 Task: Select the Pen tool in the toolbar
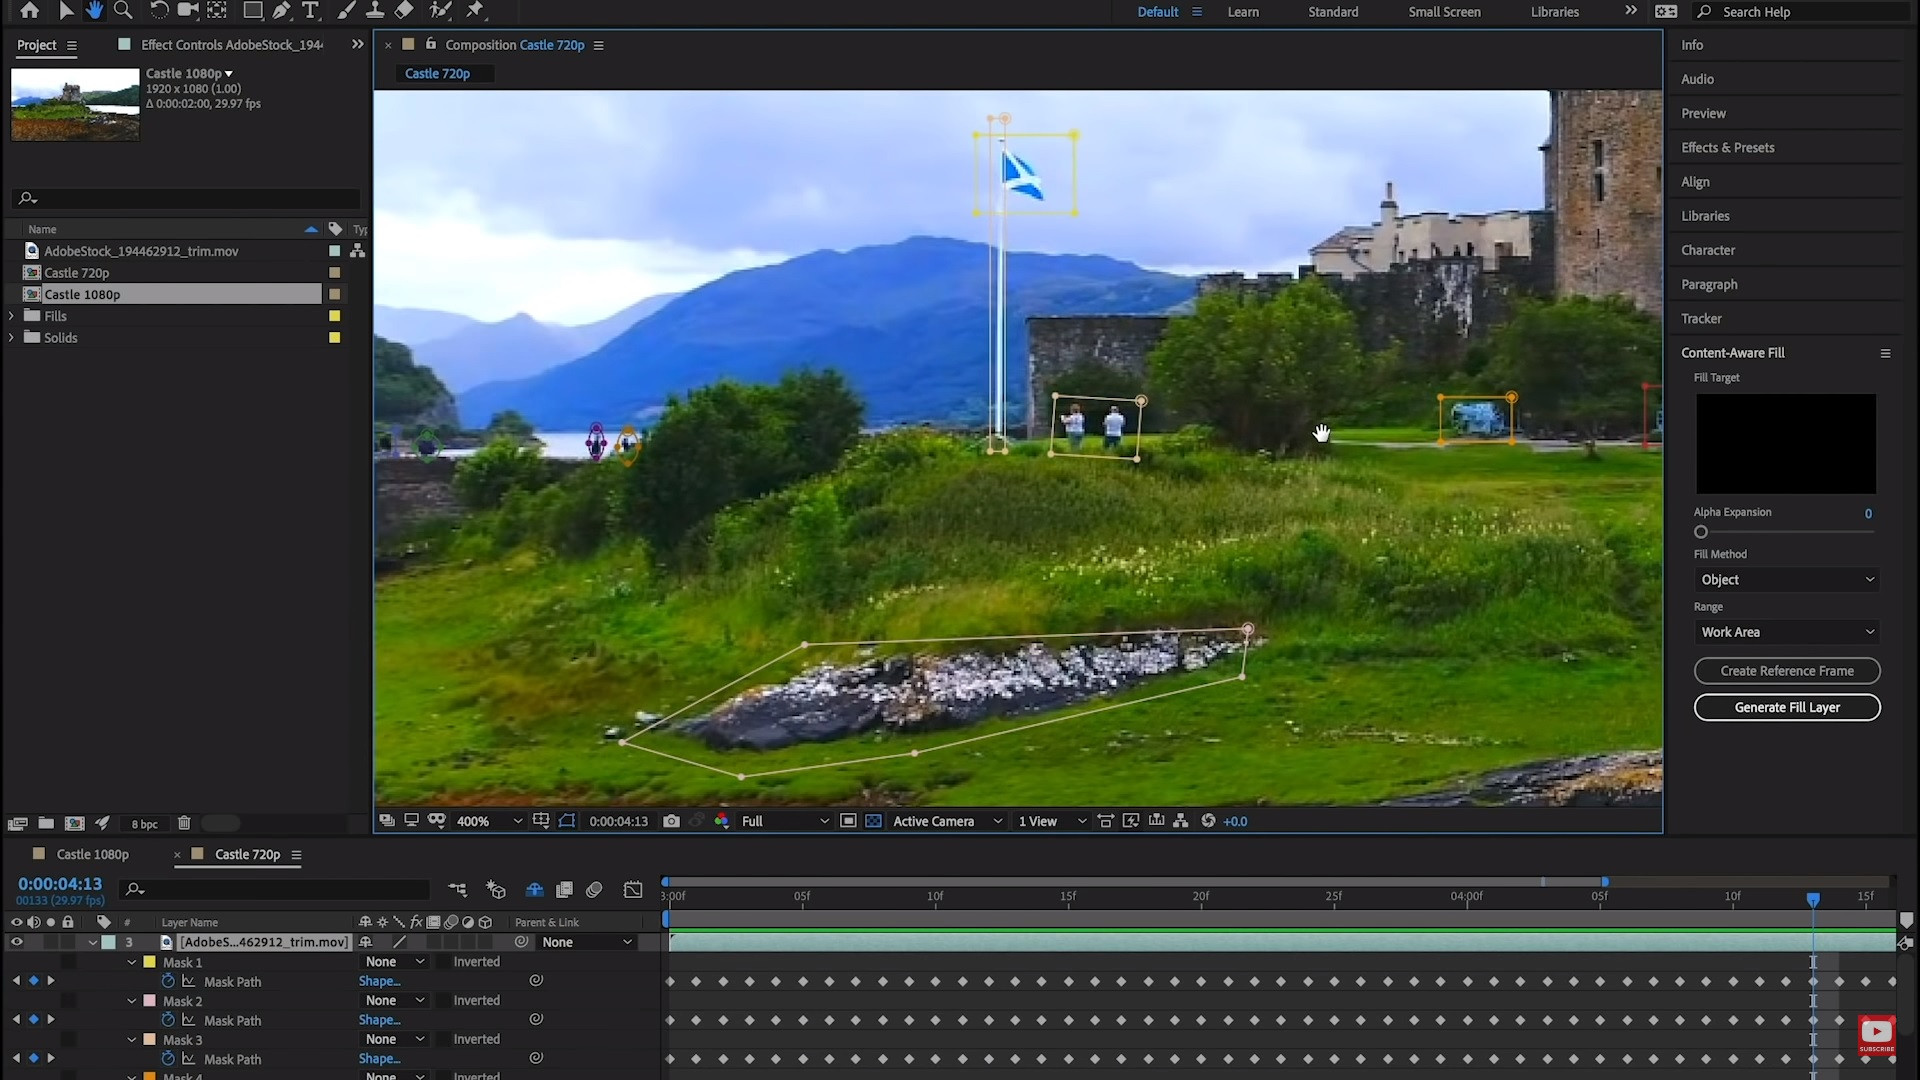click(281, 11)
